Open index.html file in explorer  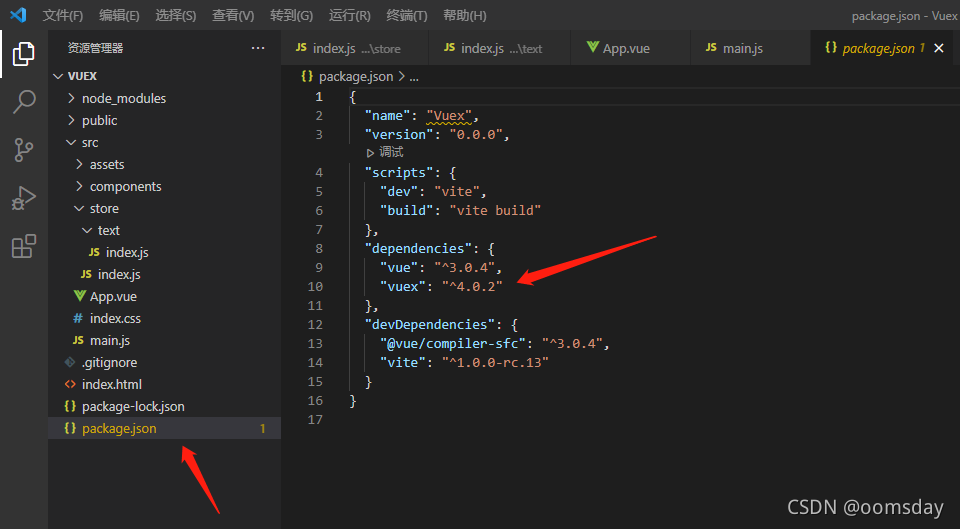164,385
